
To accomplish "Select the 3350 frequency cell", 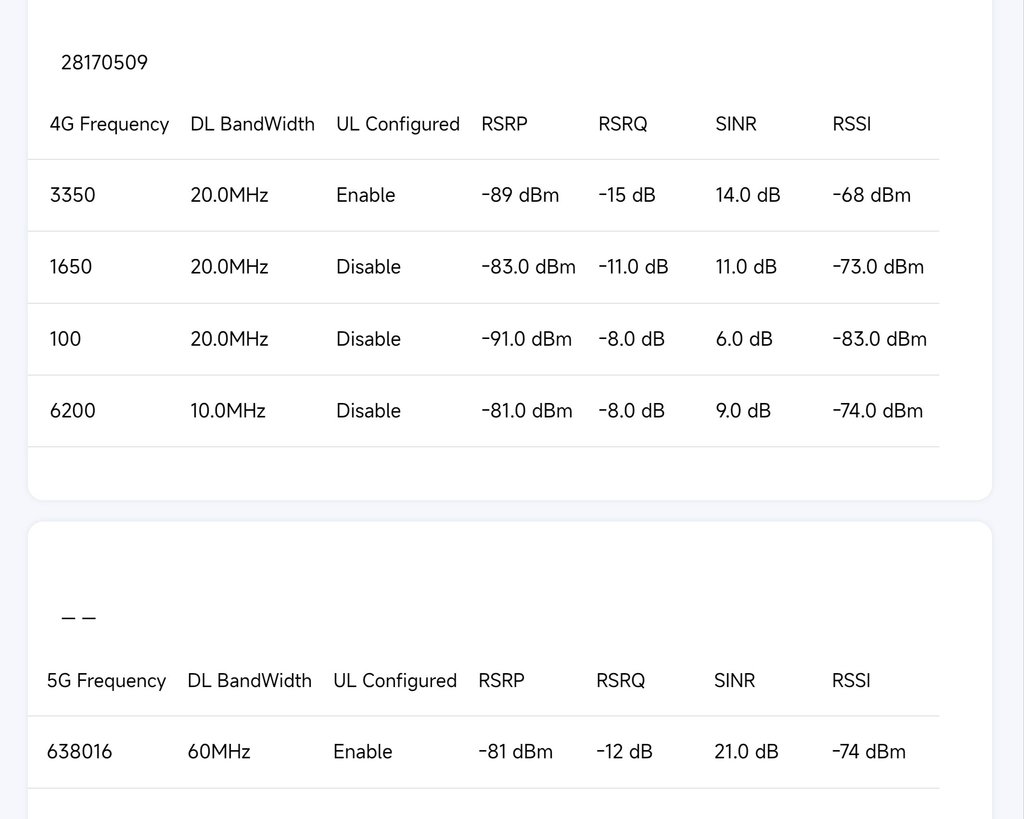I will [x=73, y=195].
